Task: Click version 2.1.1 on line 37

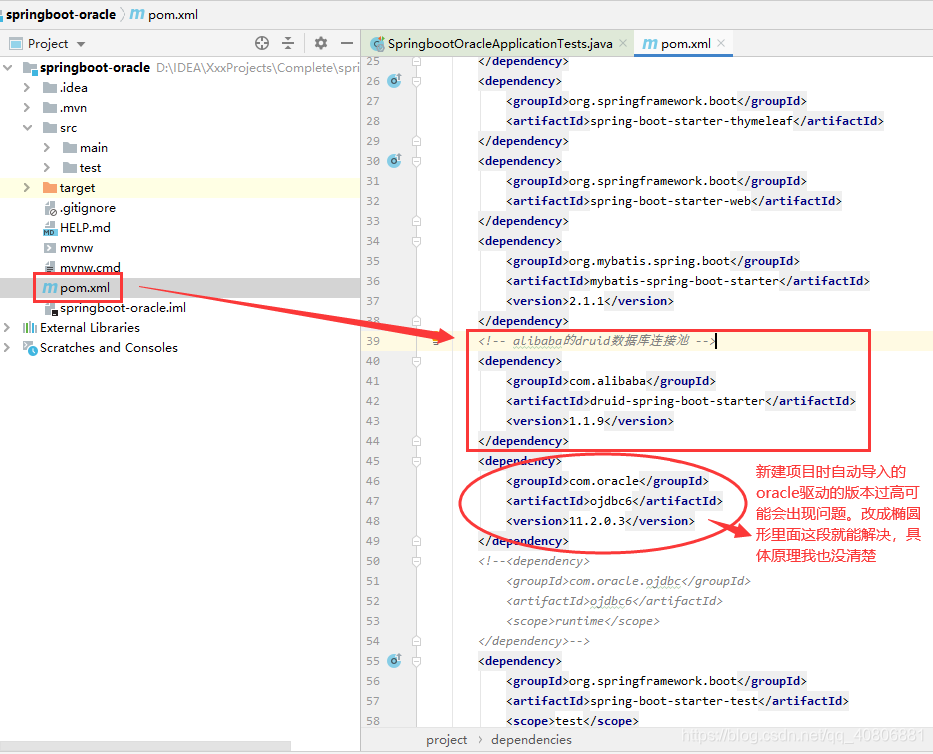Action: pyautogui.click(x=587, y=301)
